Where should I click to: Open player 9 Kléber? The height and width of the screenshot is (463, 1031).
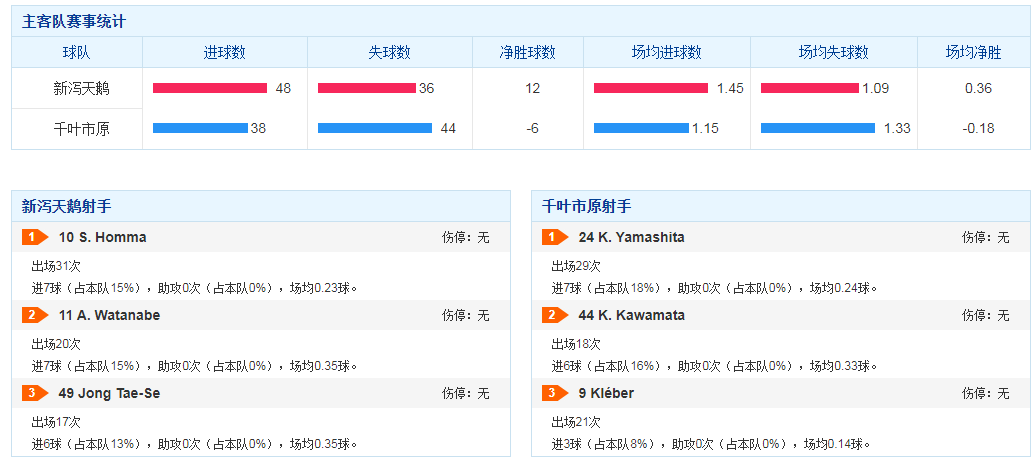606,393
